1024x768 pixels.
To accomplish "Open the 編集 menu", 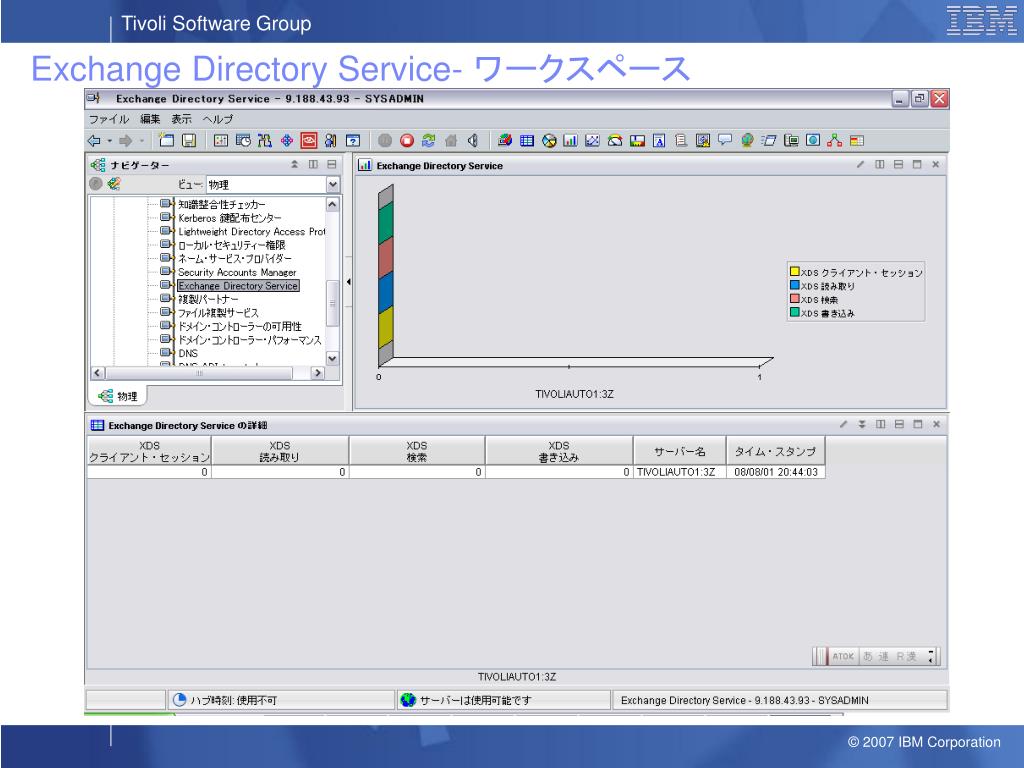I will pyautogui.click(x=150, y=119).
